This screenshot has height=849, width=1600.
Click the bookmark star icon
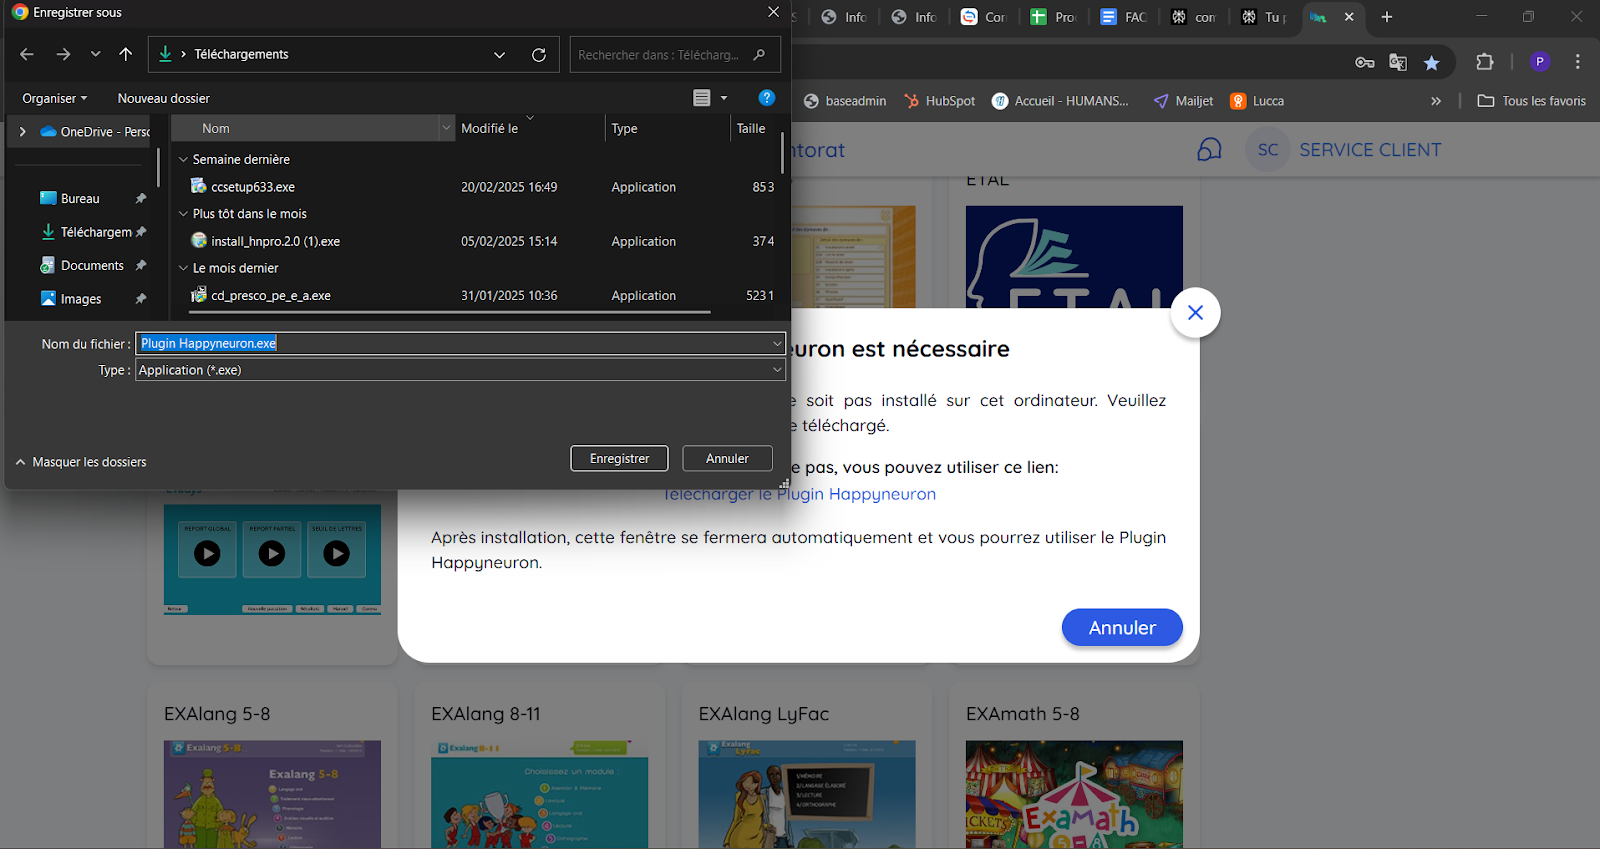click(1432, 62)
